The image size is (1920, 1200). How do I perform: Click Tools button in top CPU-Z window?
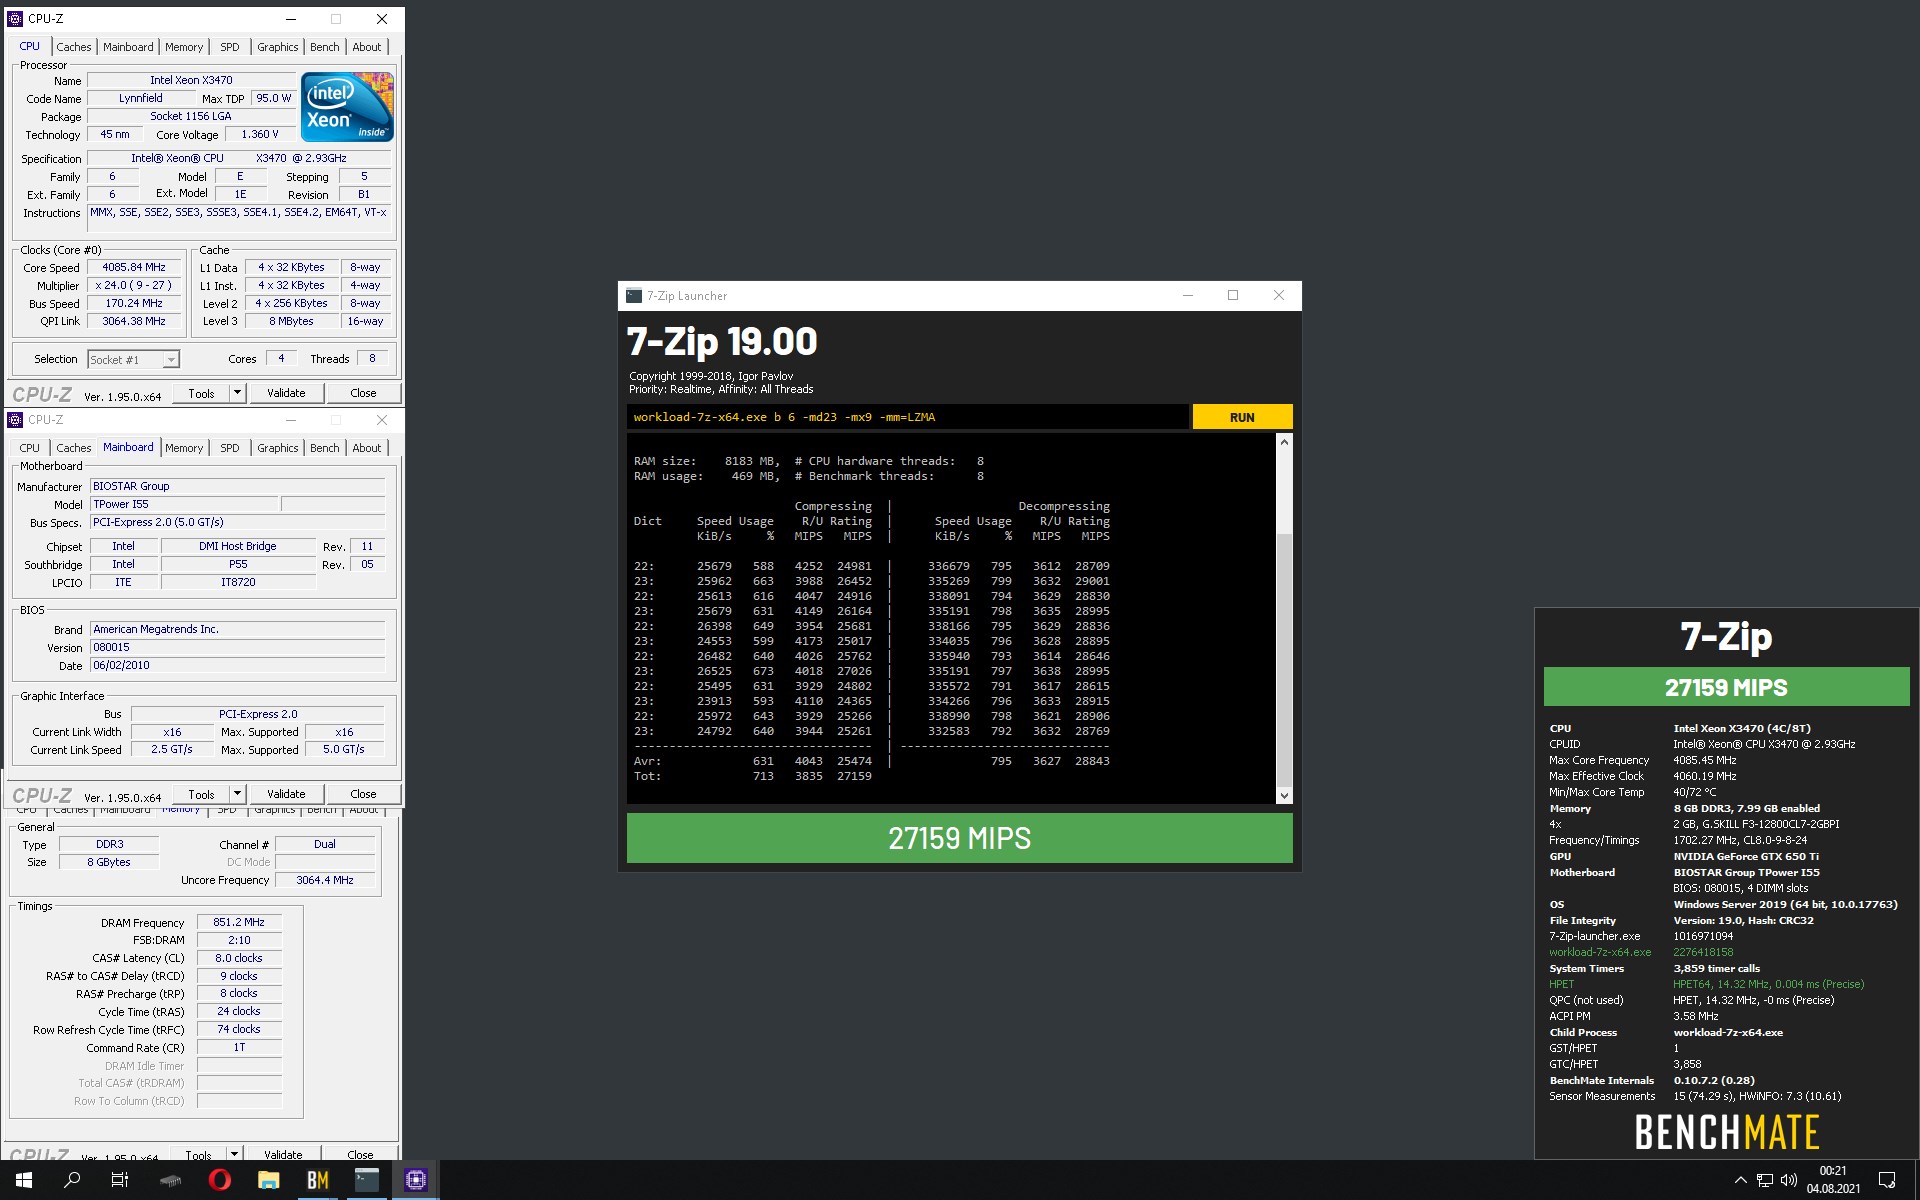(201, 393)
